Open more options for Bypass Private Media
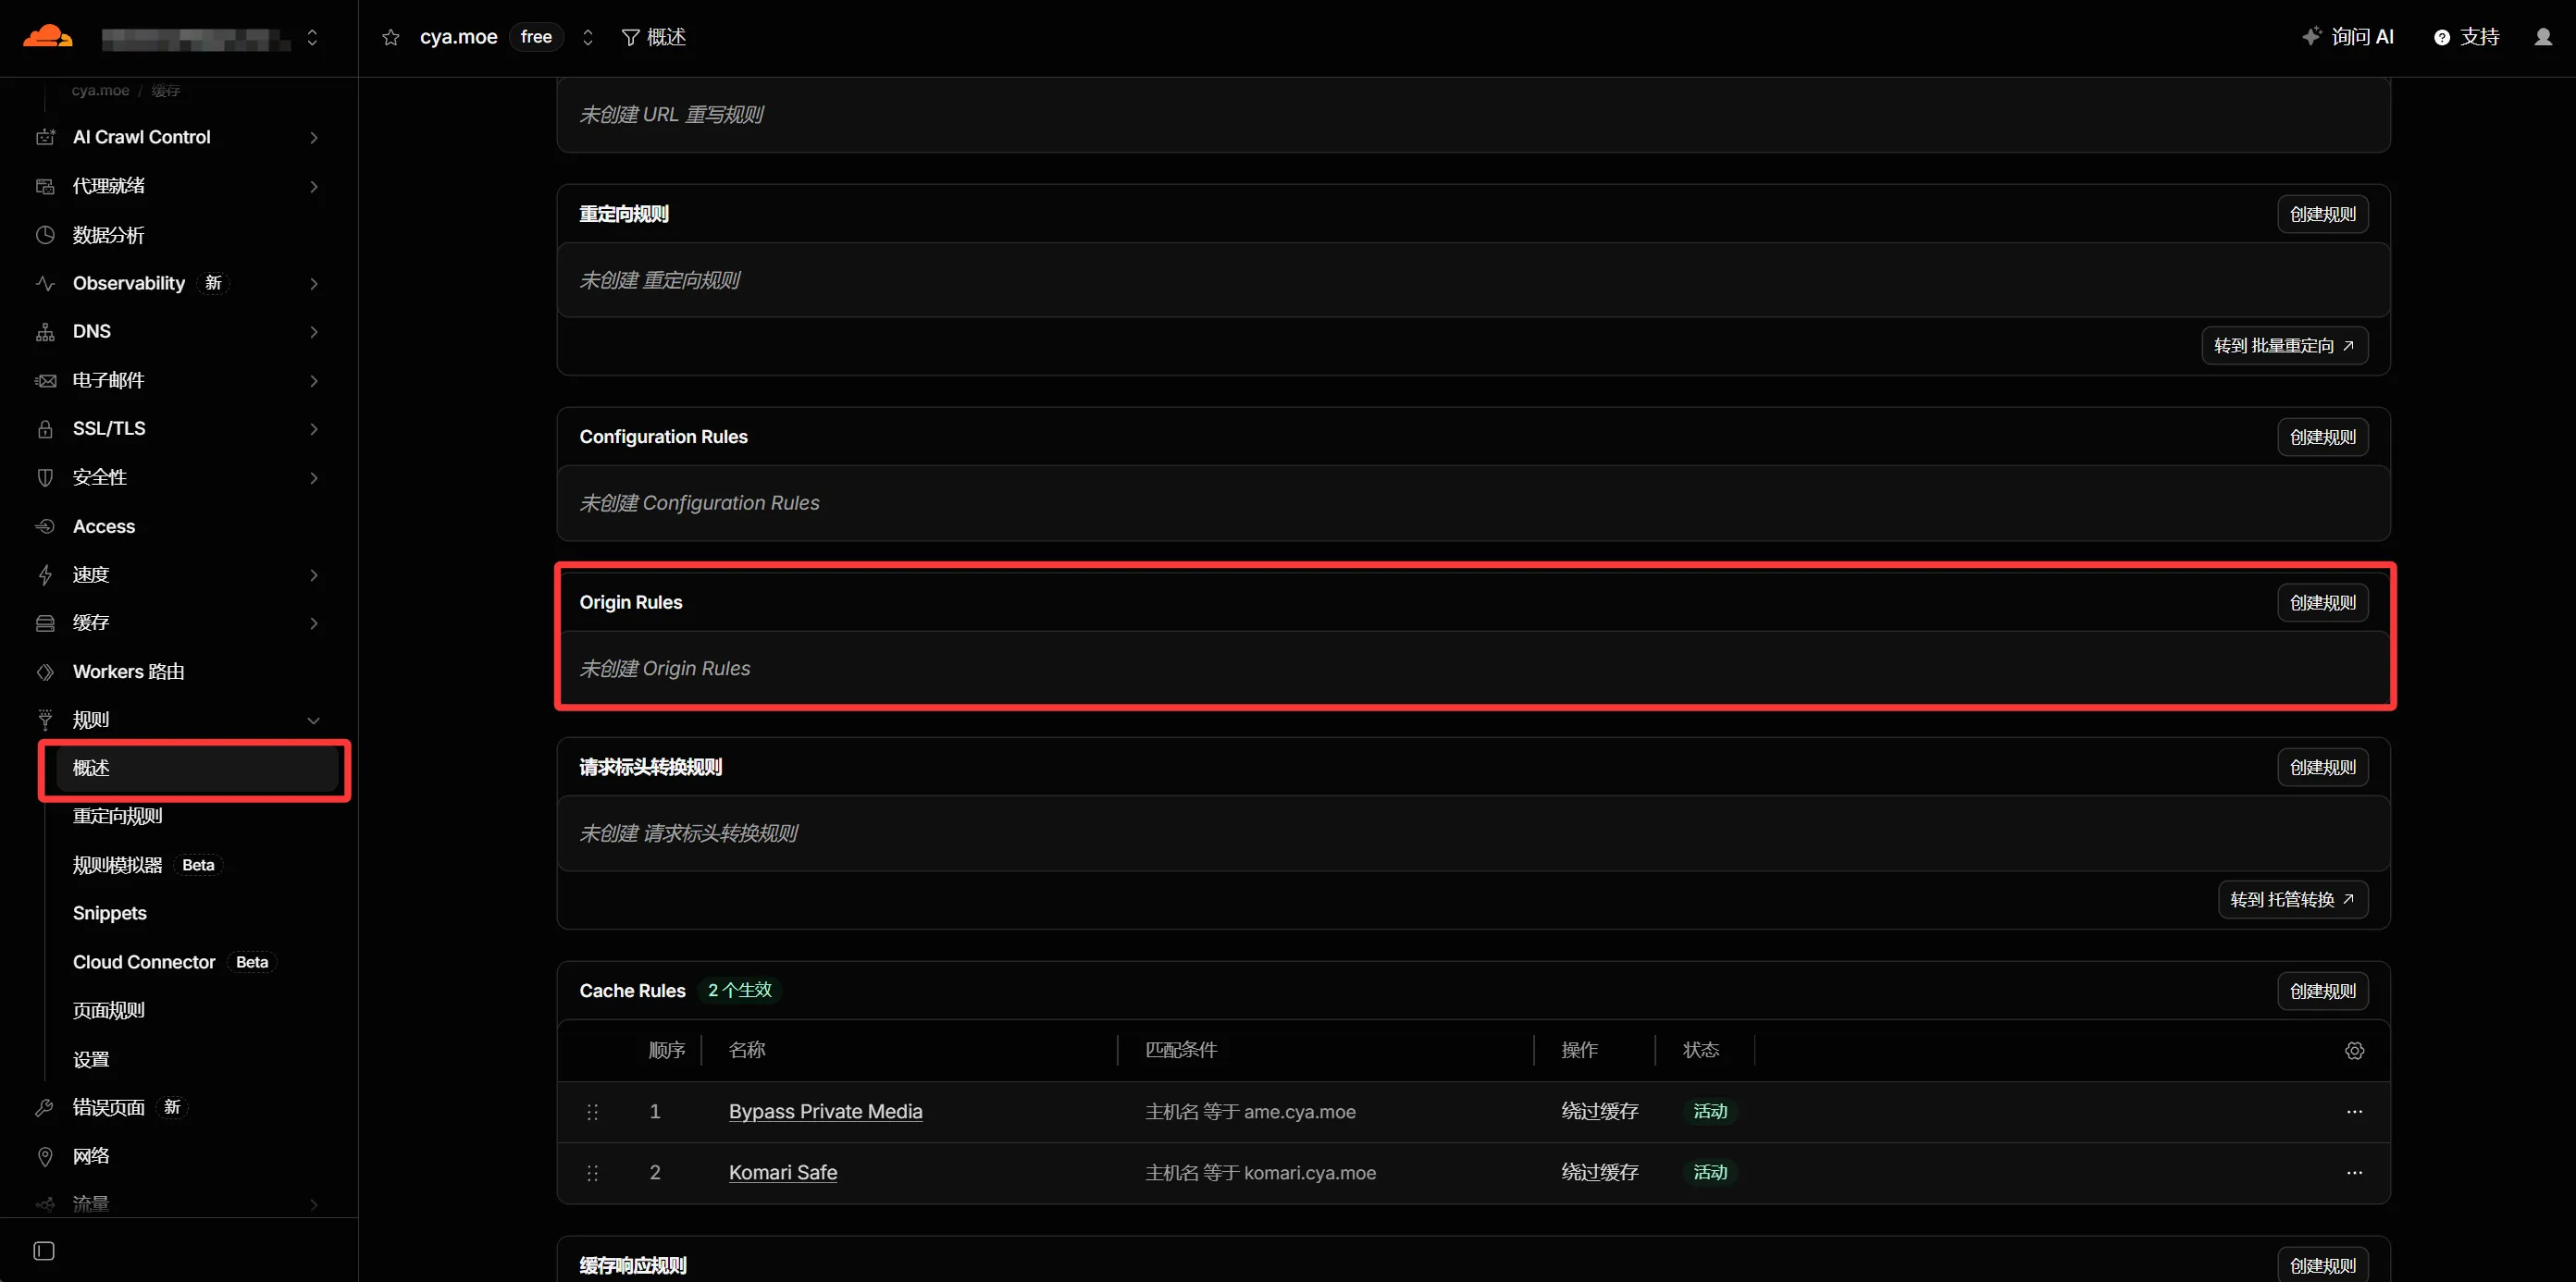 pyautogui.click(x=2354, y=1111)
